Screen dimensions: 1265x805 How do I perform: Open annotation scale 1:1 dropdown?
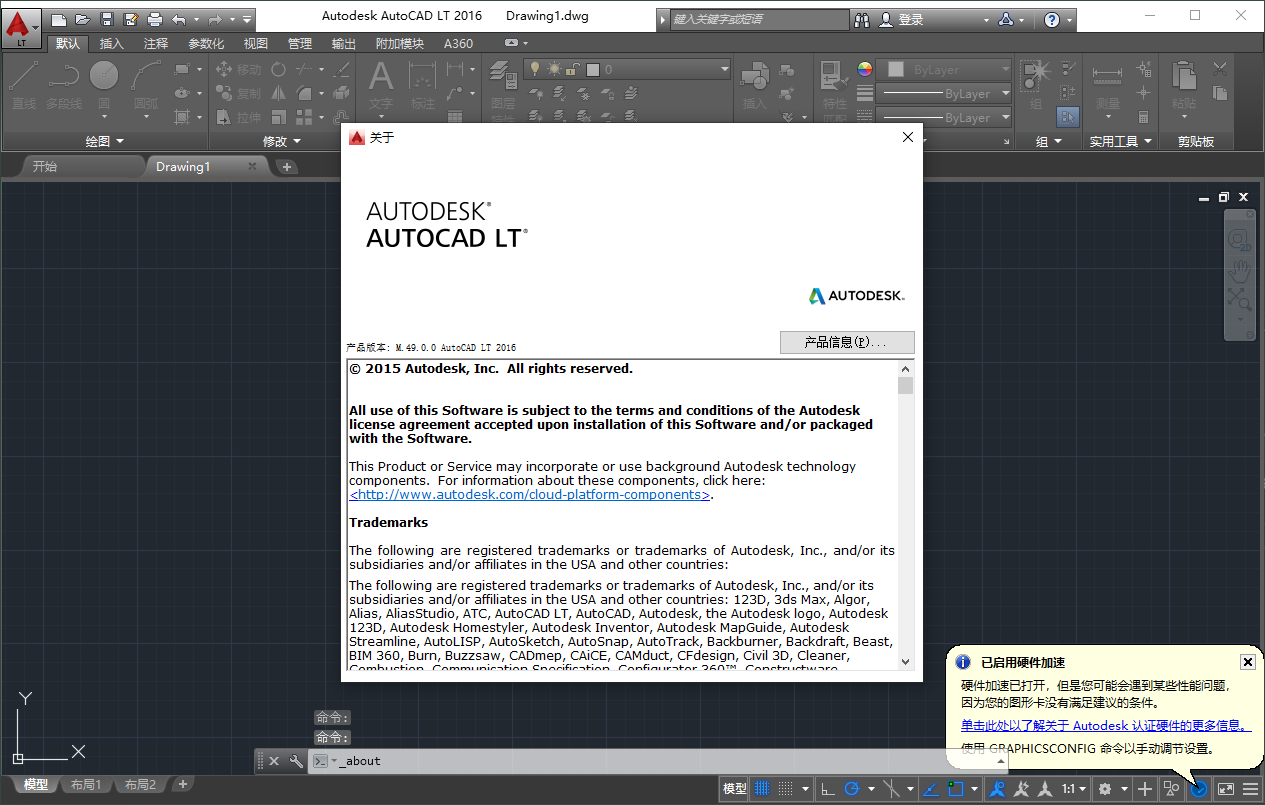(1076, 788)
